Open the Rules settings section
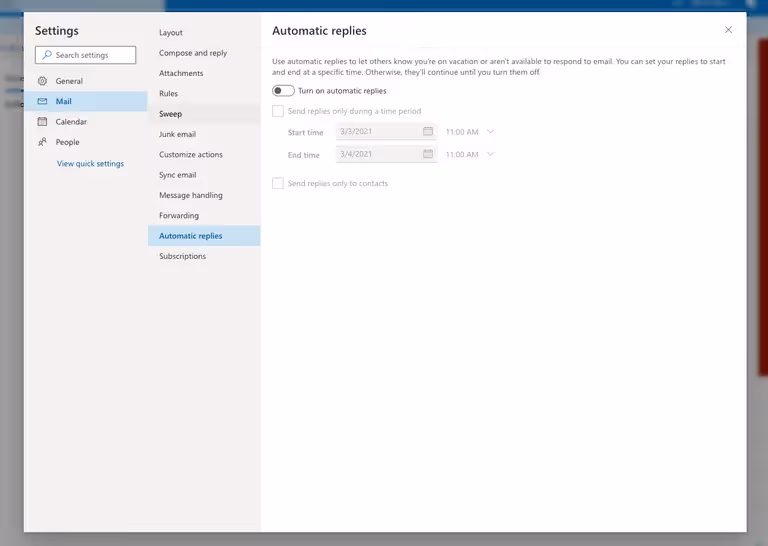Screen dimensions: 768x546 coord(168,94)
